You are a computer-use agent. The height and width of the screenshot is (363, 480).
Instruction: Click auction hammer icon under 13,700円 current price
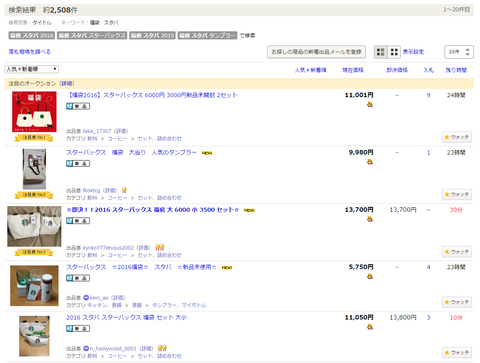tap(370, 219)
